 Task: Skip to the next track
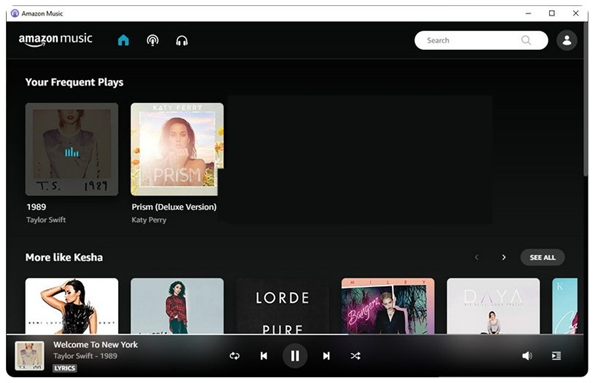click(326, 356)
